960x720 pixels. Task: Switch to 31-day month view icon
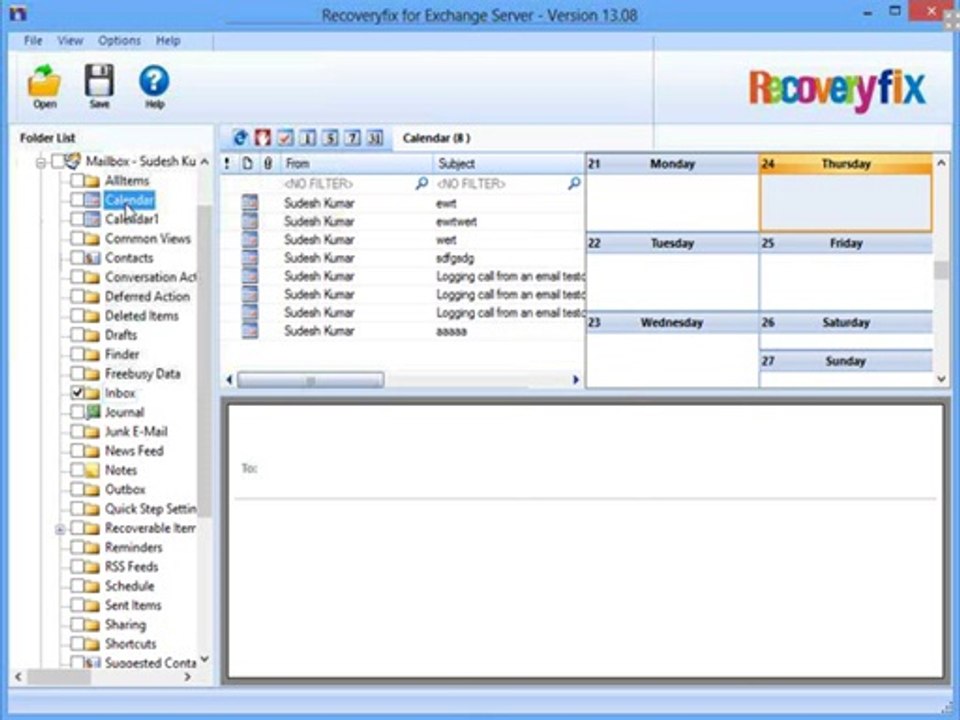374,138
